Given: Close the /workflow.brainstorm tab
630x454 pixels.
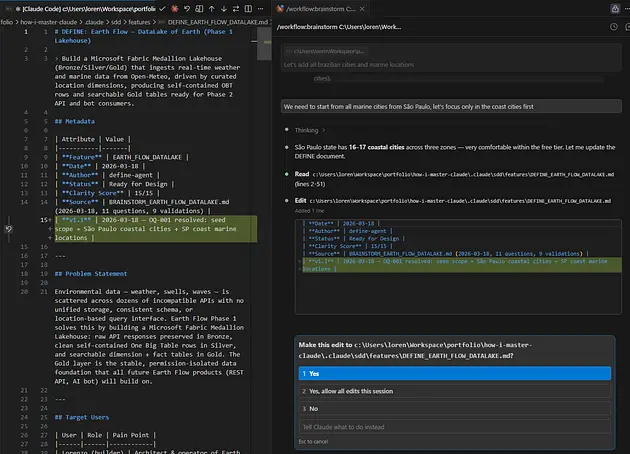Looking at the screenshot, I should pyautogui.click(x=362, y=8).
